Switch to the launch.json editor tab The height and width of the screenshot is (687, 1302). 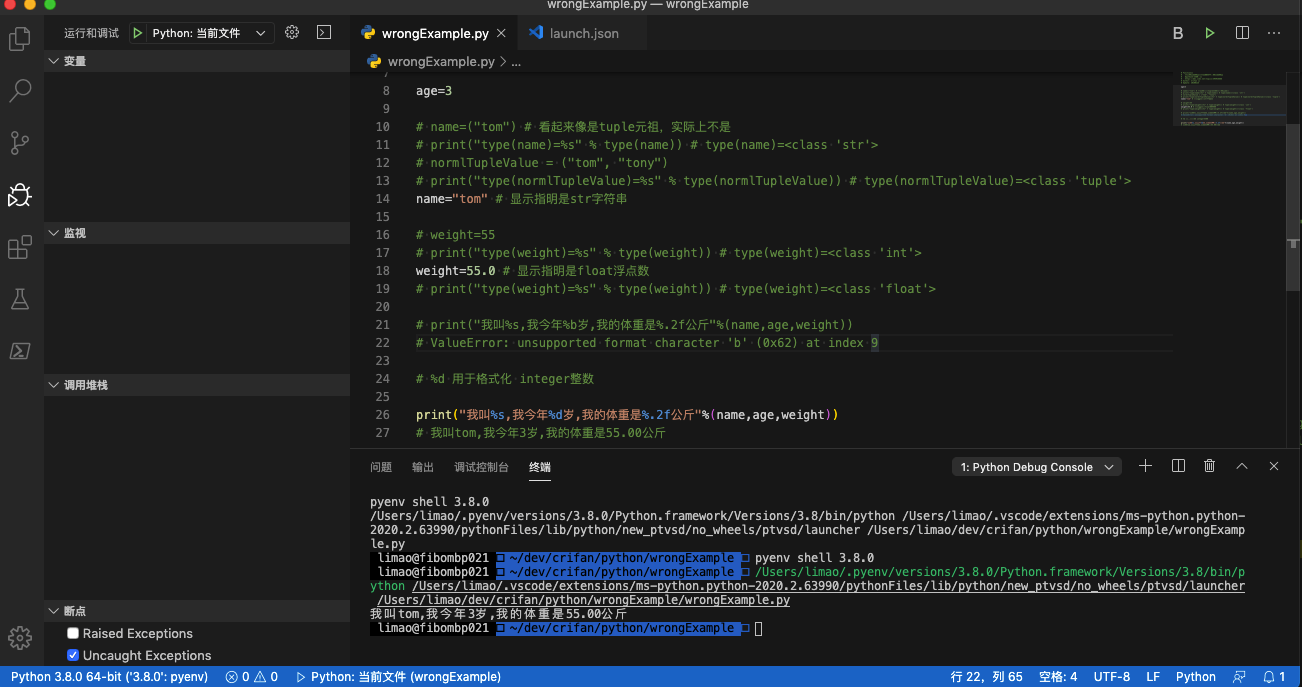click(x=583, y=33)
